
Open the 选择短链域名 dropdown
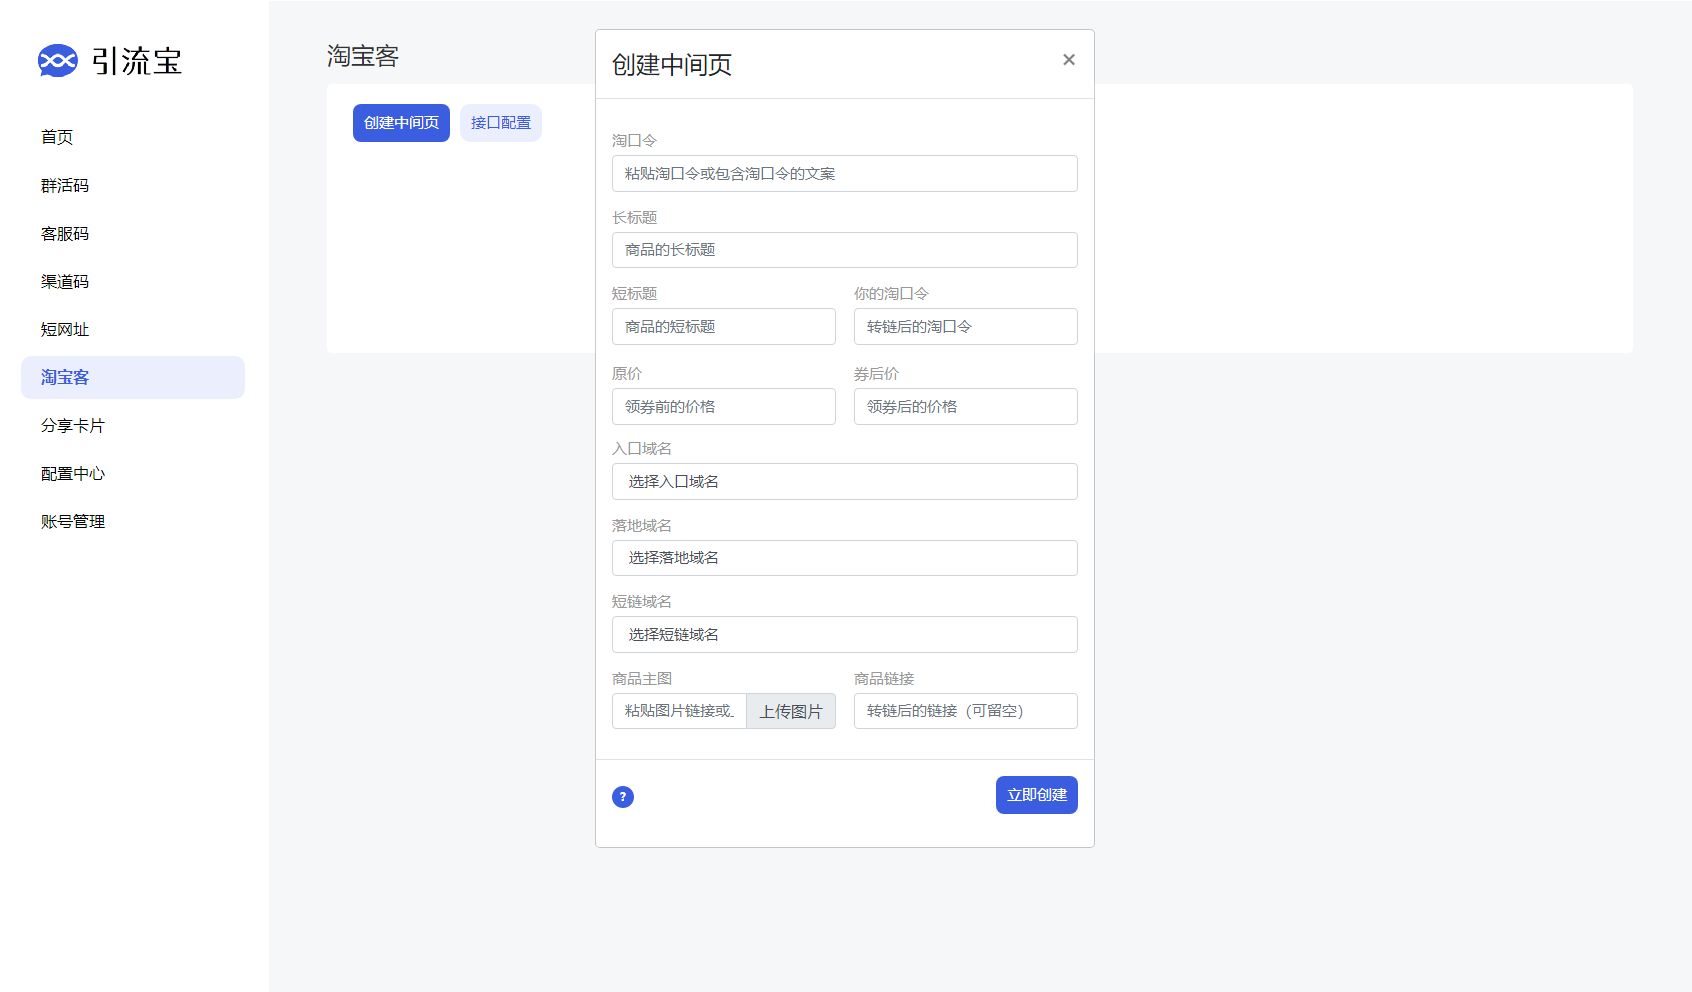(x=844, y=634)
